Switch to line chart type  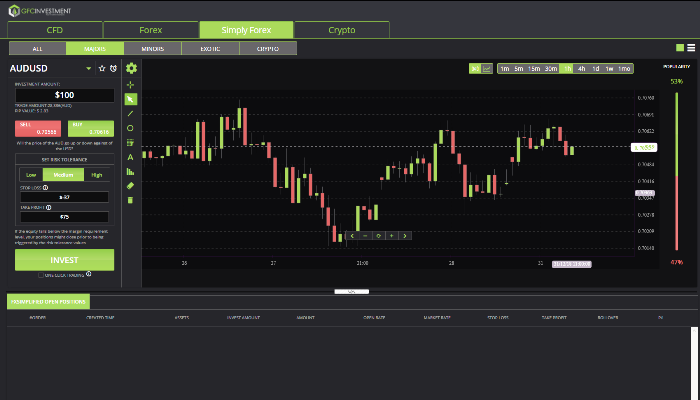tap(487, 69)
